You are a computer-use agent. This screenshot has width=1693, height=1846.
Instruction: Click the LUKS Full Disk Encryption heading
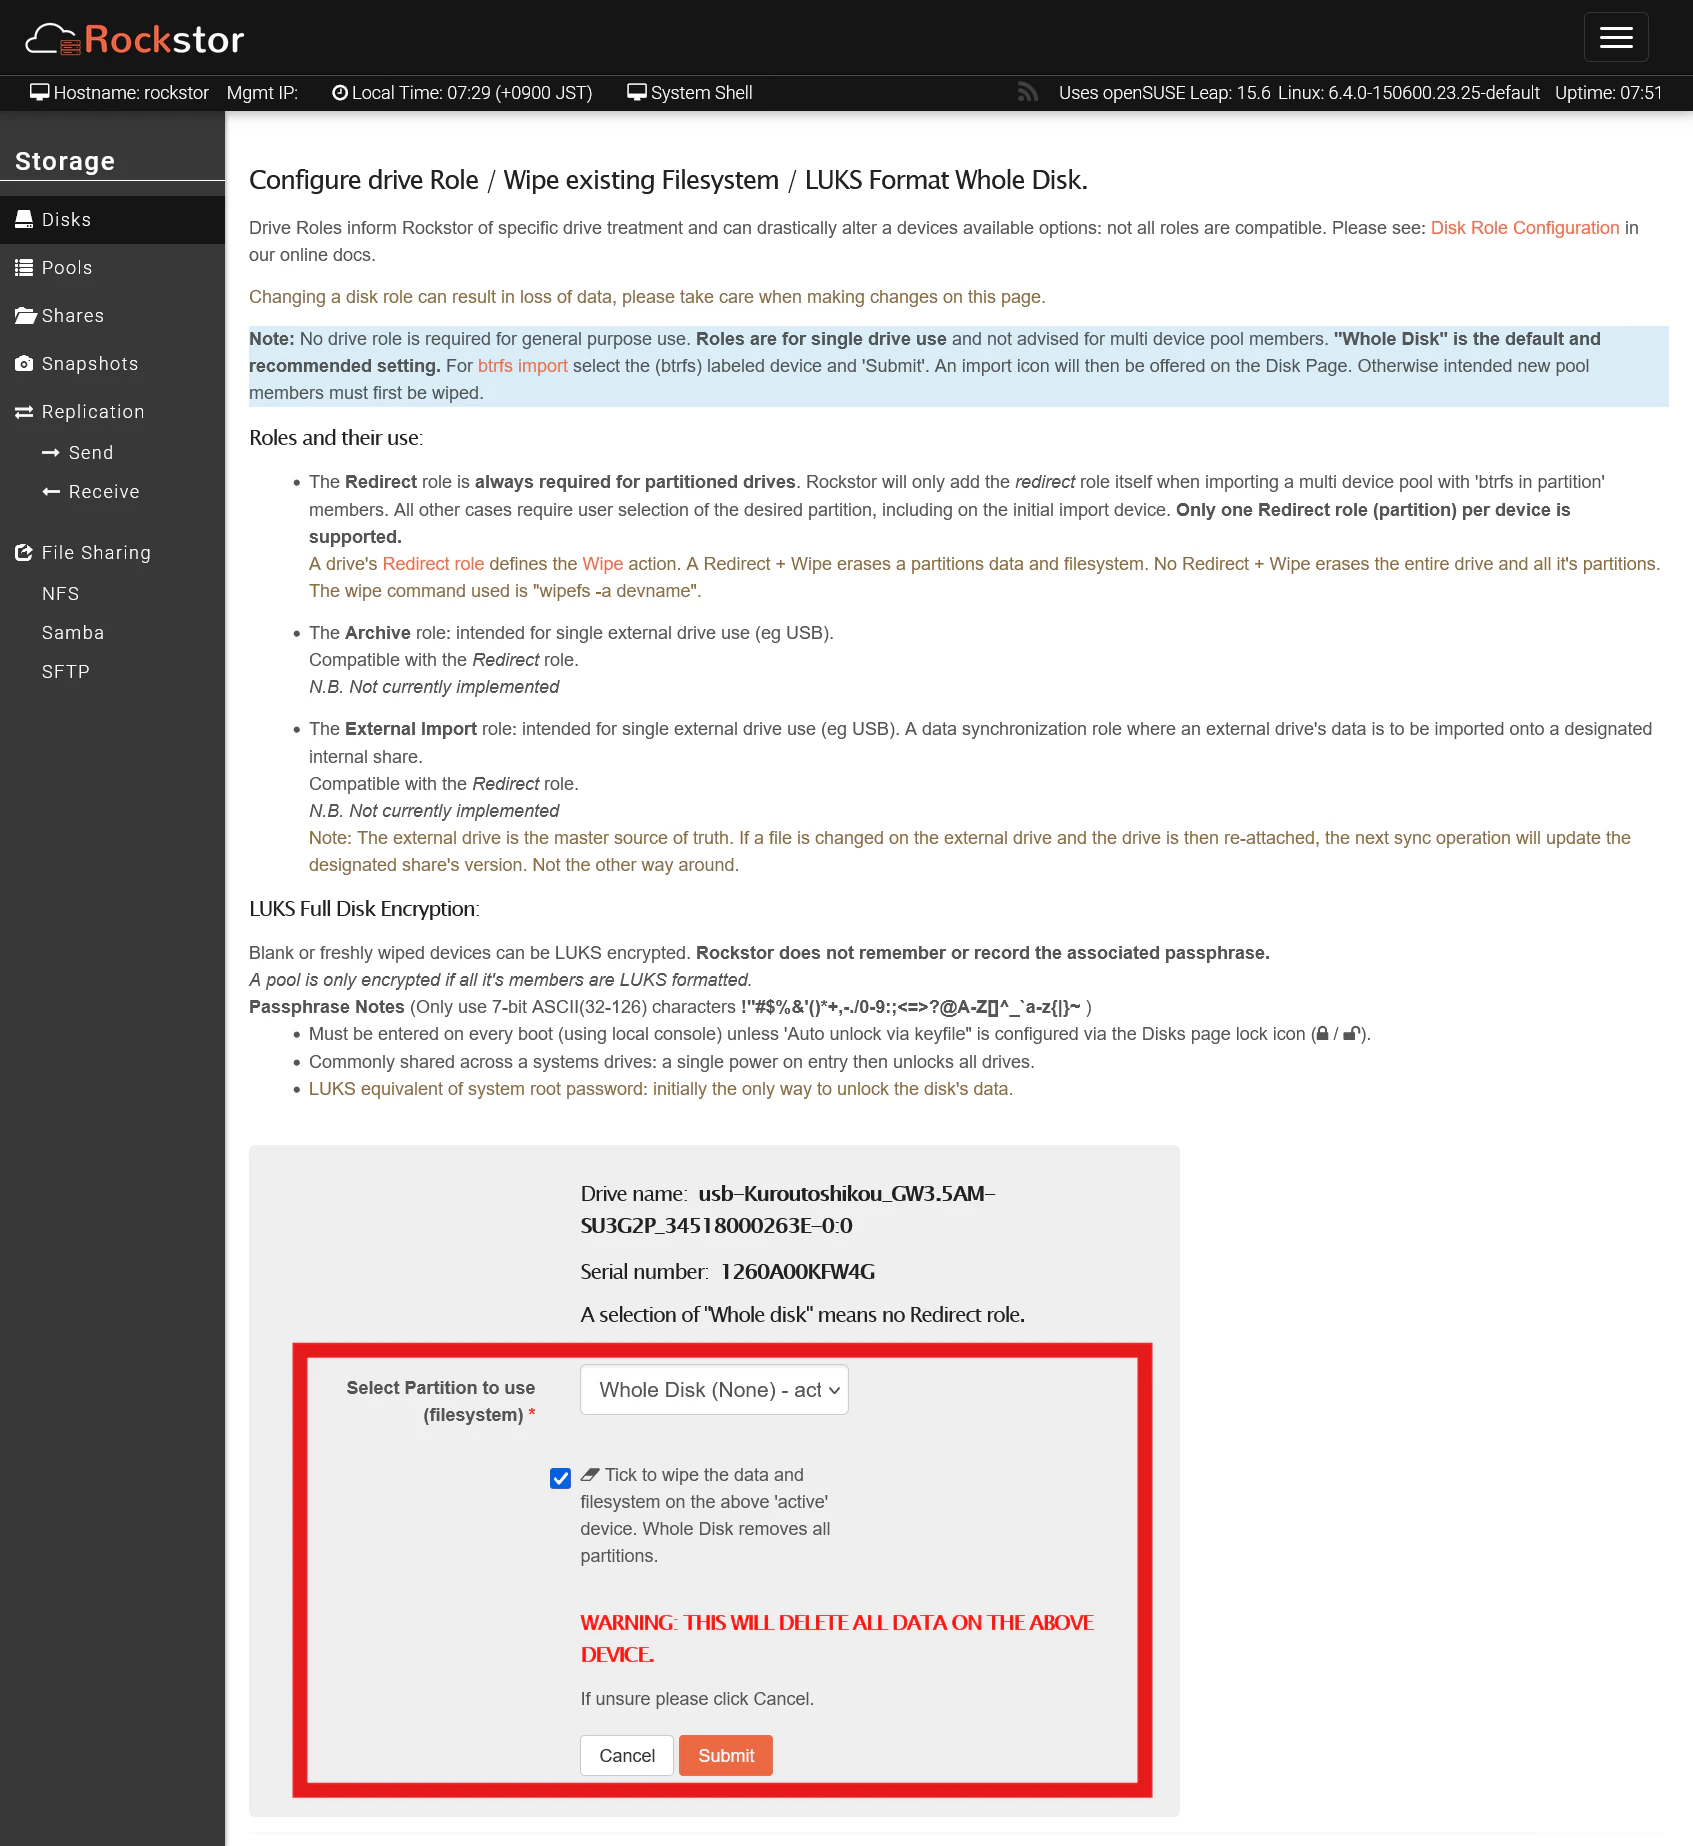[x=364, y=909]
